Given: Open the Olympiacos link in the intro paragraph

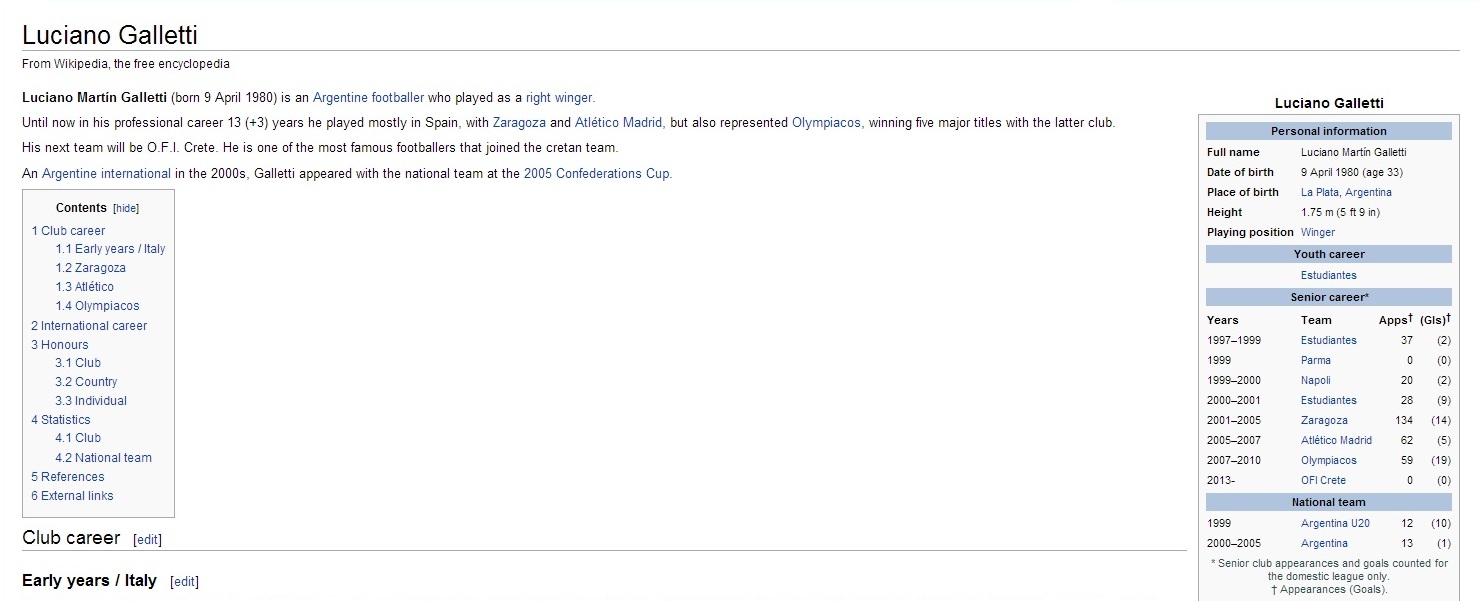Looking at the screenshot, I should tap(826, 123).
